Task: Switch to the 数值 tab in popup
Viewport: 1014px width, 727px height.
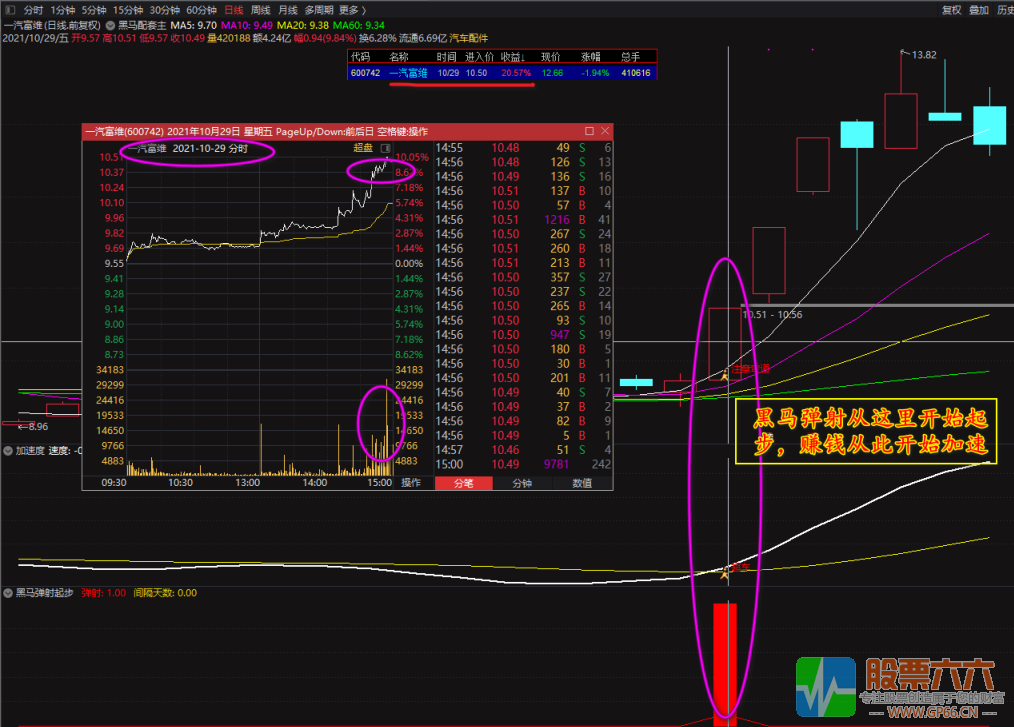Action: point(582,483)
